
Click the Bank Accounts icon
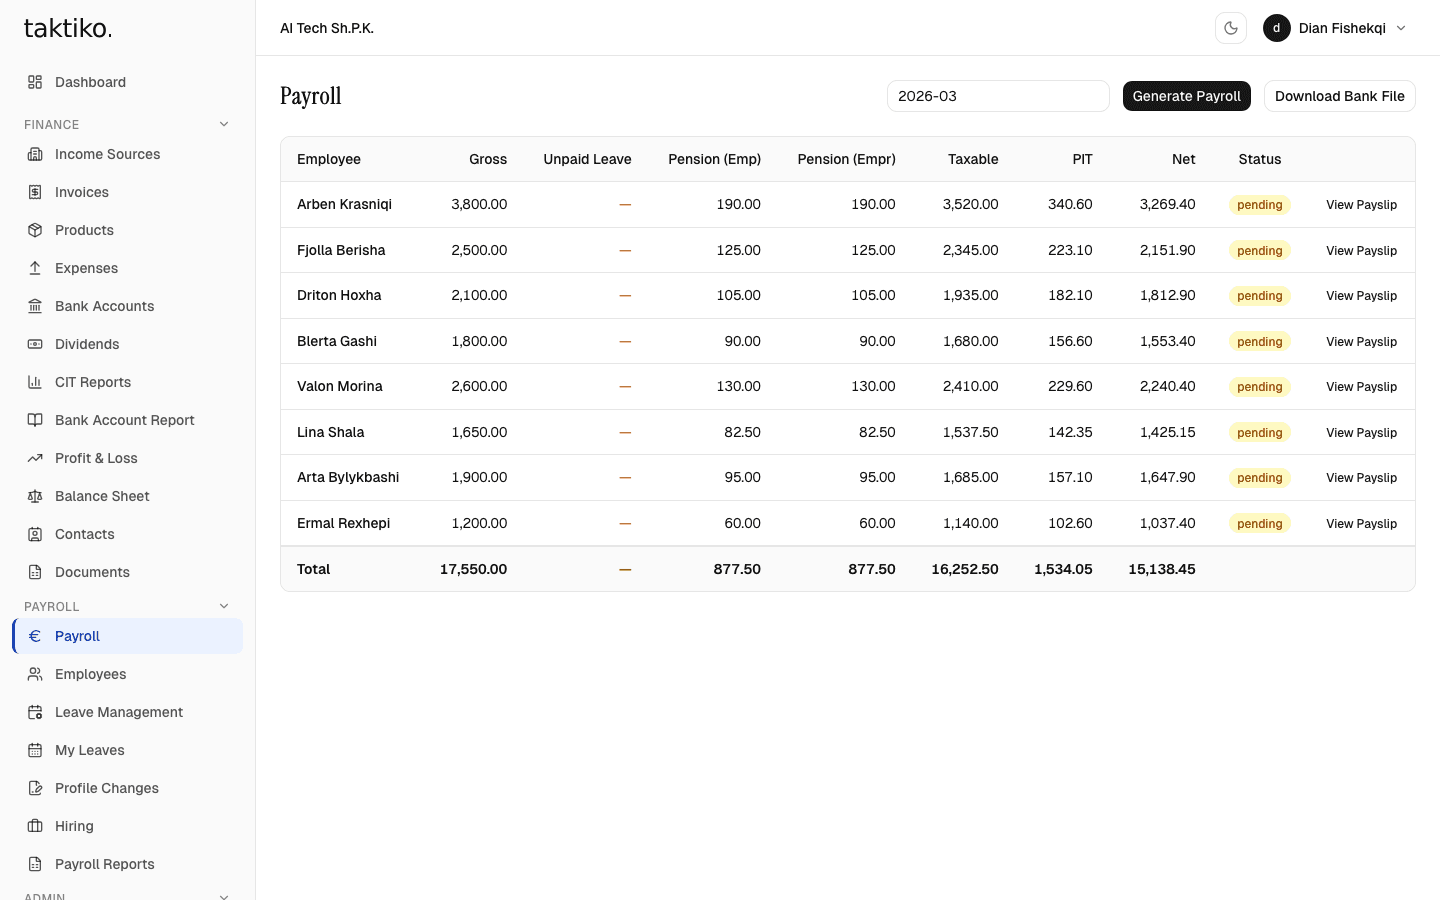pyautogui.click(x=36, y=306)
